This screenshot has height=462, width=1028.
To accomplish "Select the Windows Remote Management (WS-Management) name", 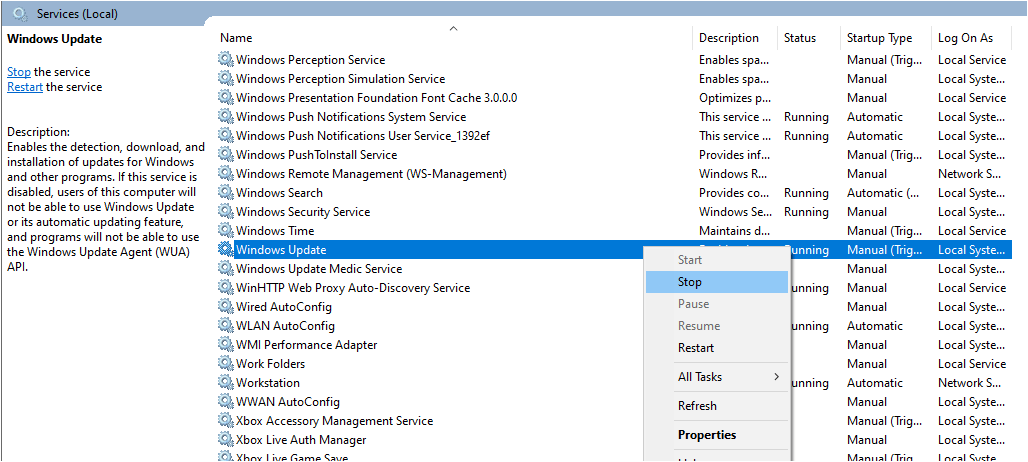I will tap(371, 174).
